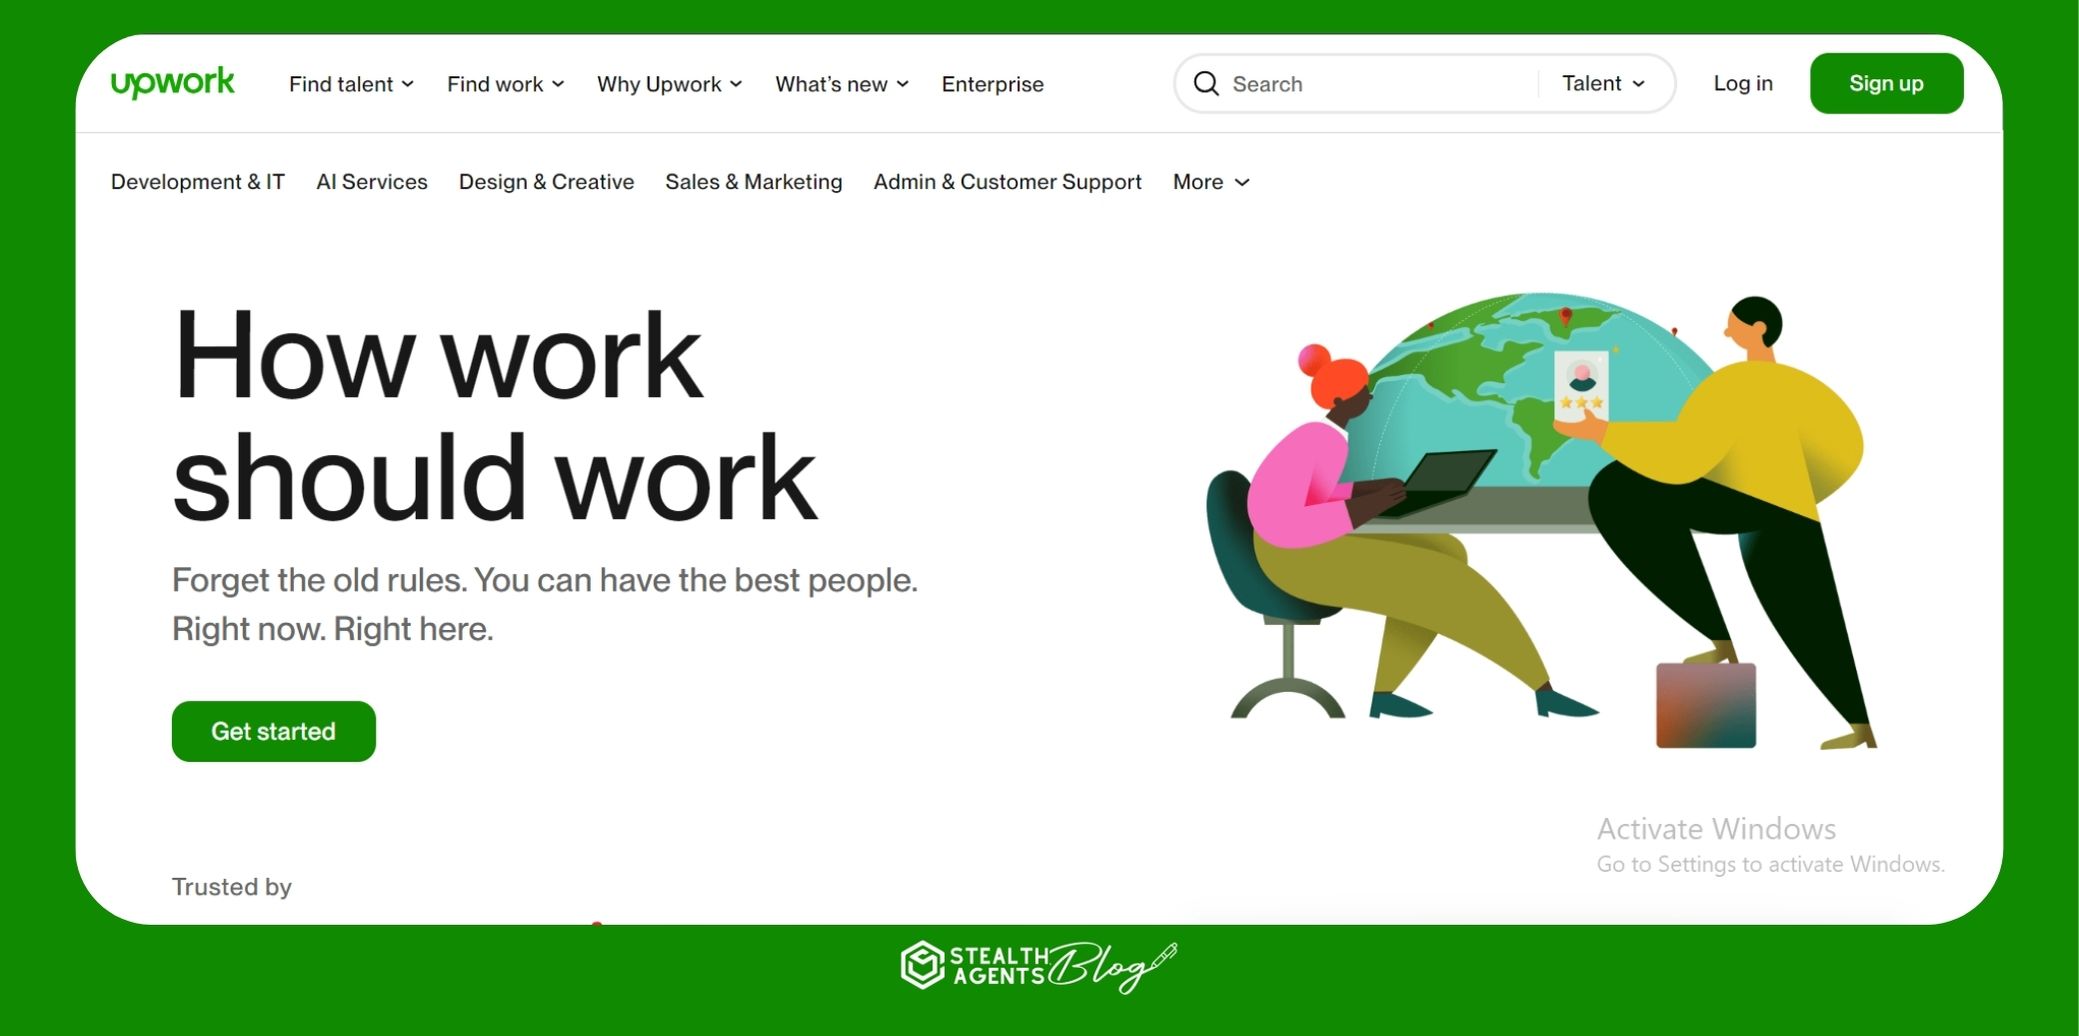Open the Talent search type dropdown

point(1603,84)
